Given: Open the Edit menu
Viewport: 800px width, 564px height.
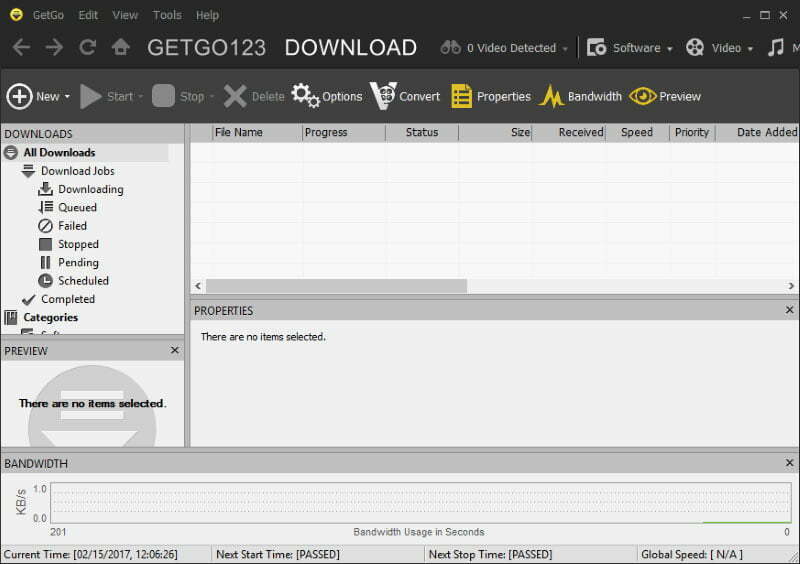Looking at the screenshot, I should click(88, 15).
